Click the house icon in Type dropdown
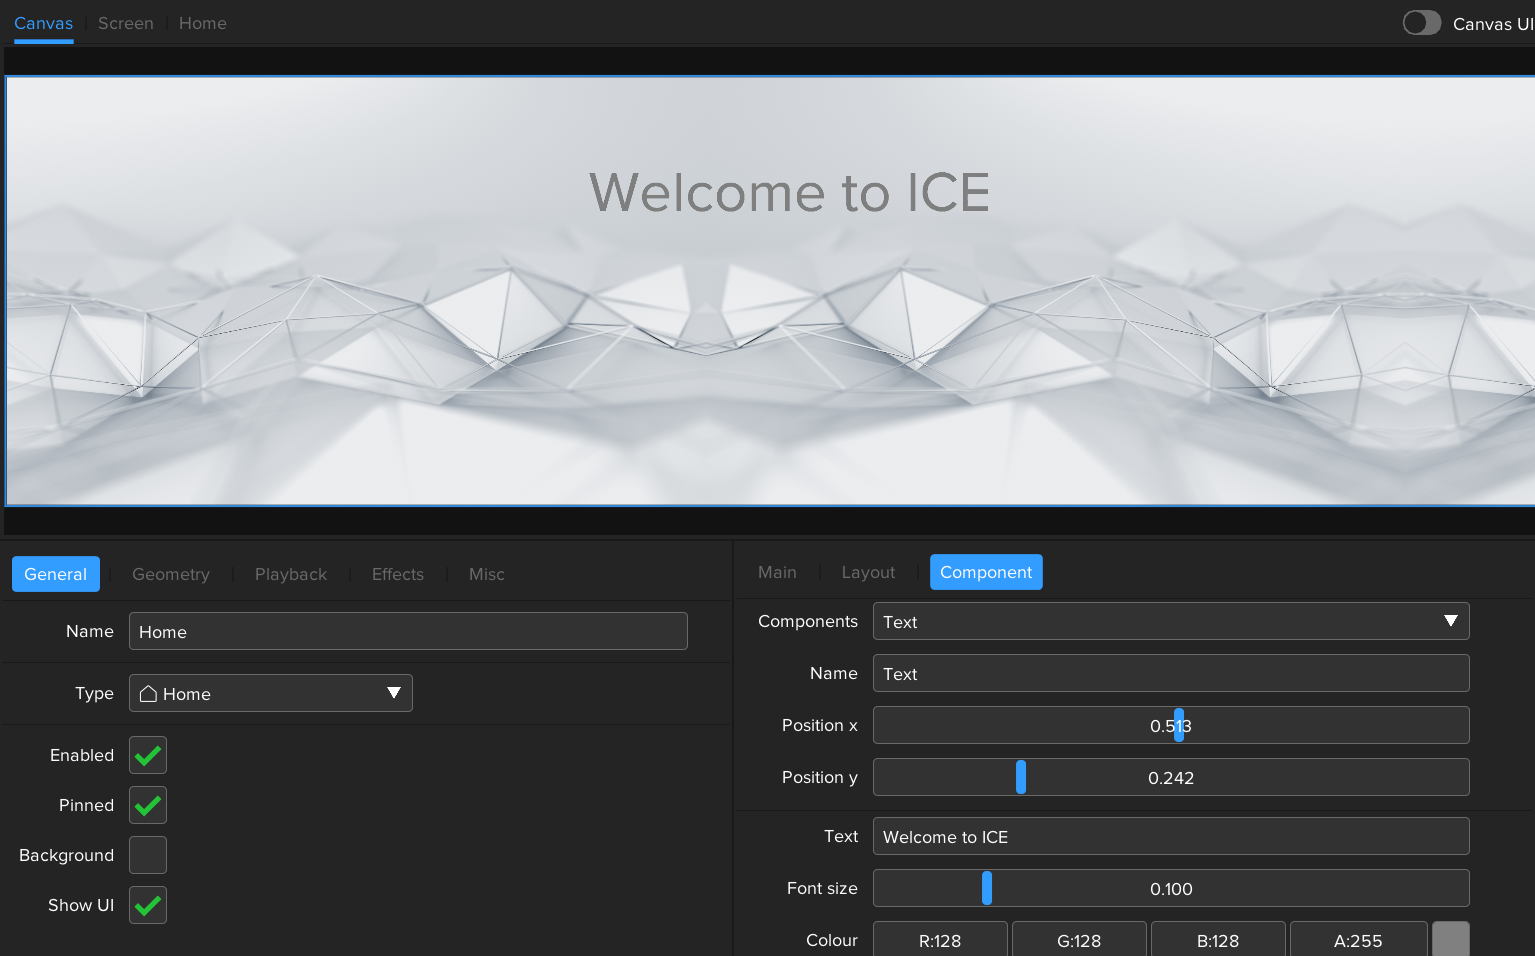This screenshot has width=1535, height=956. pyautogui.click(x=148, y=694)
